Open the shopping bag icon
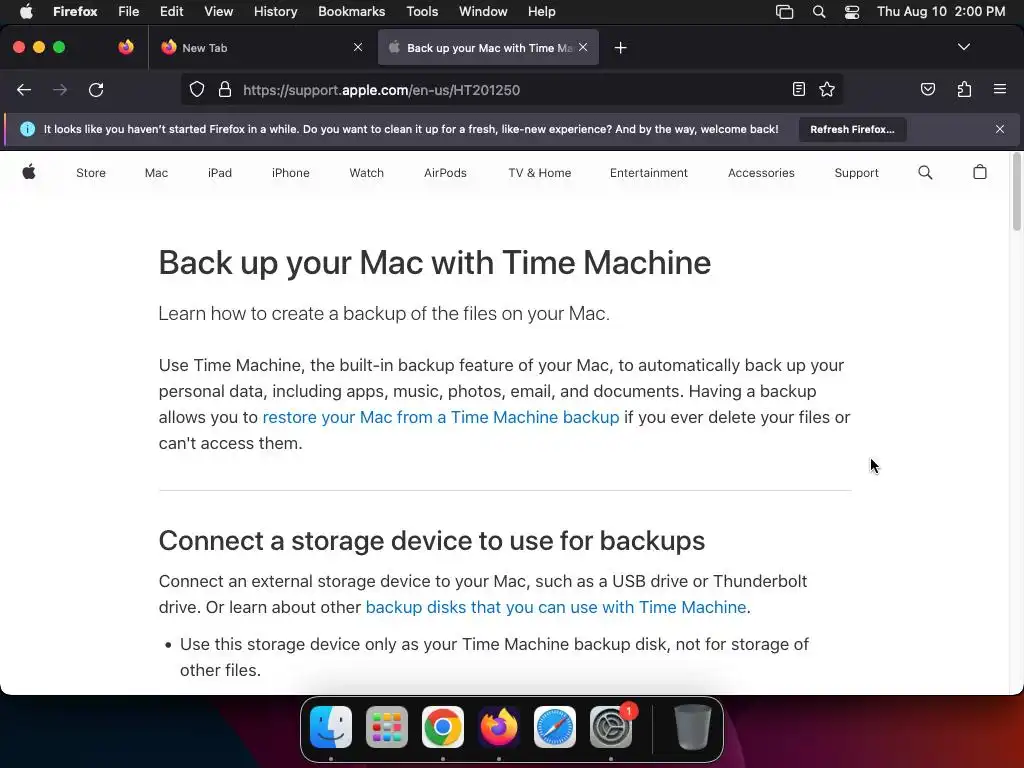1024x768 pixels. 980,172
